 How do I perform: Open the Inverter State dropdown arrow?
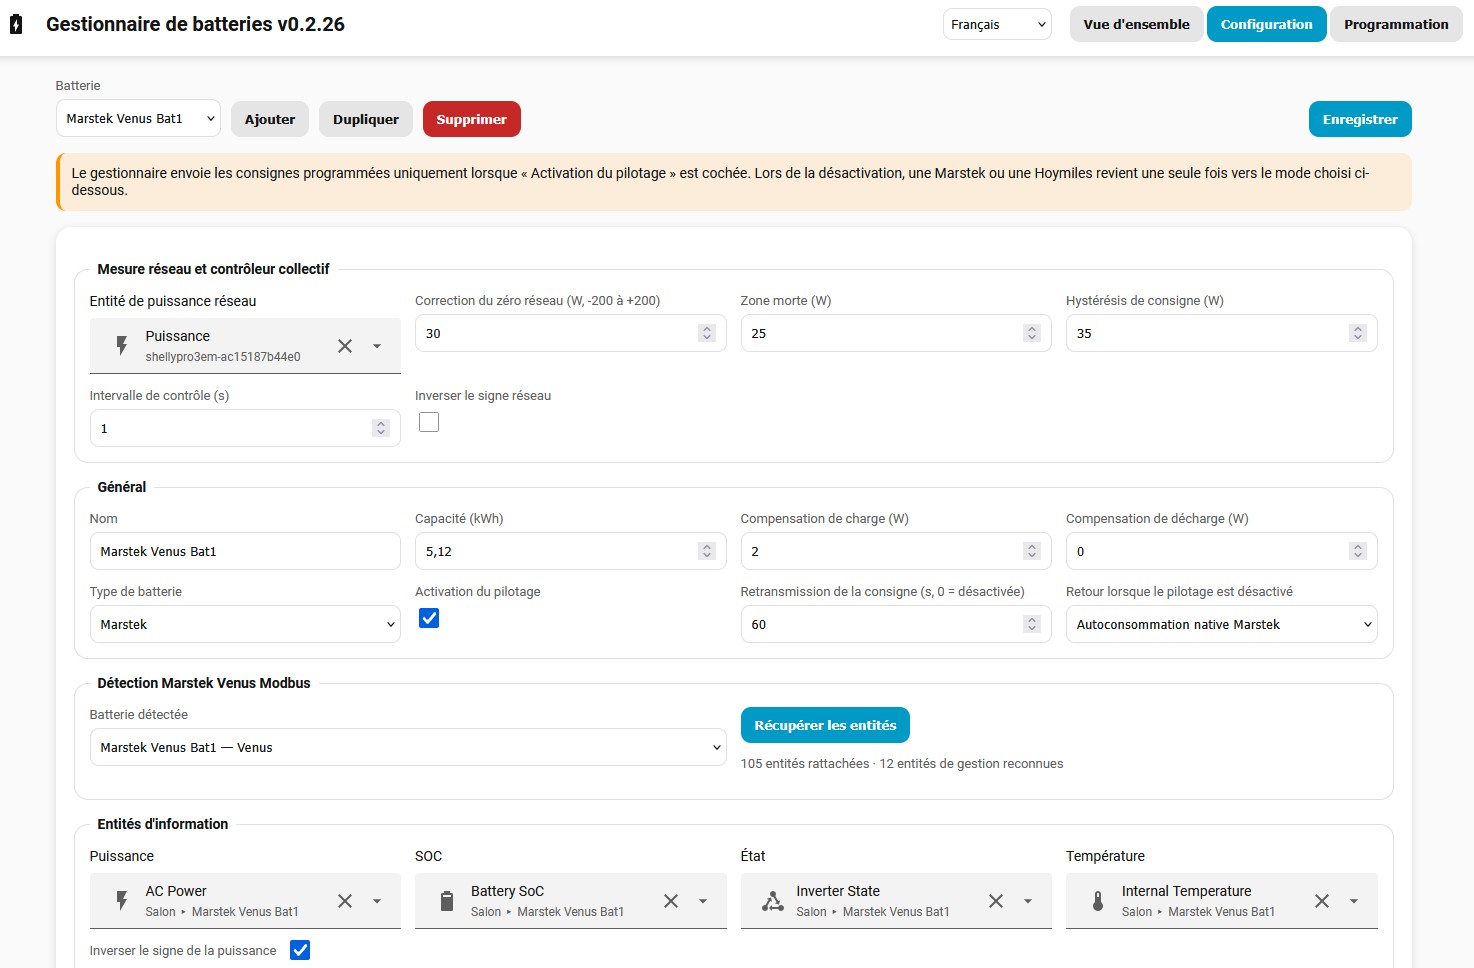point(1028,901)
